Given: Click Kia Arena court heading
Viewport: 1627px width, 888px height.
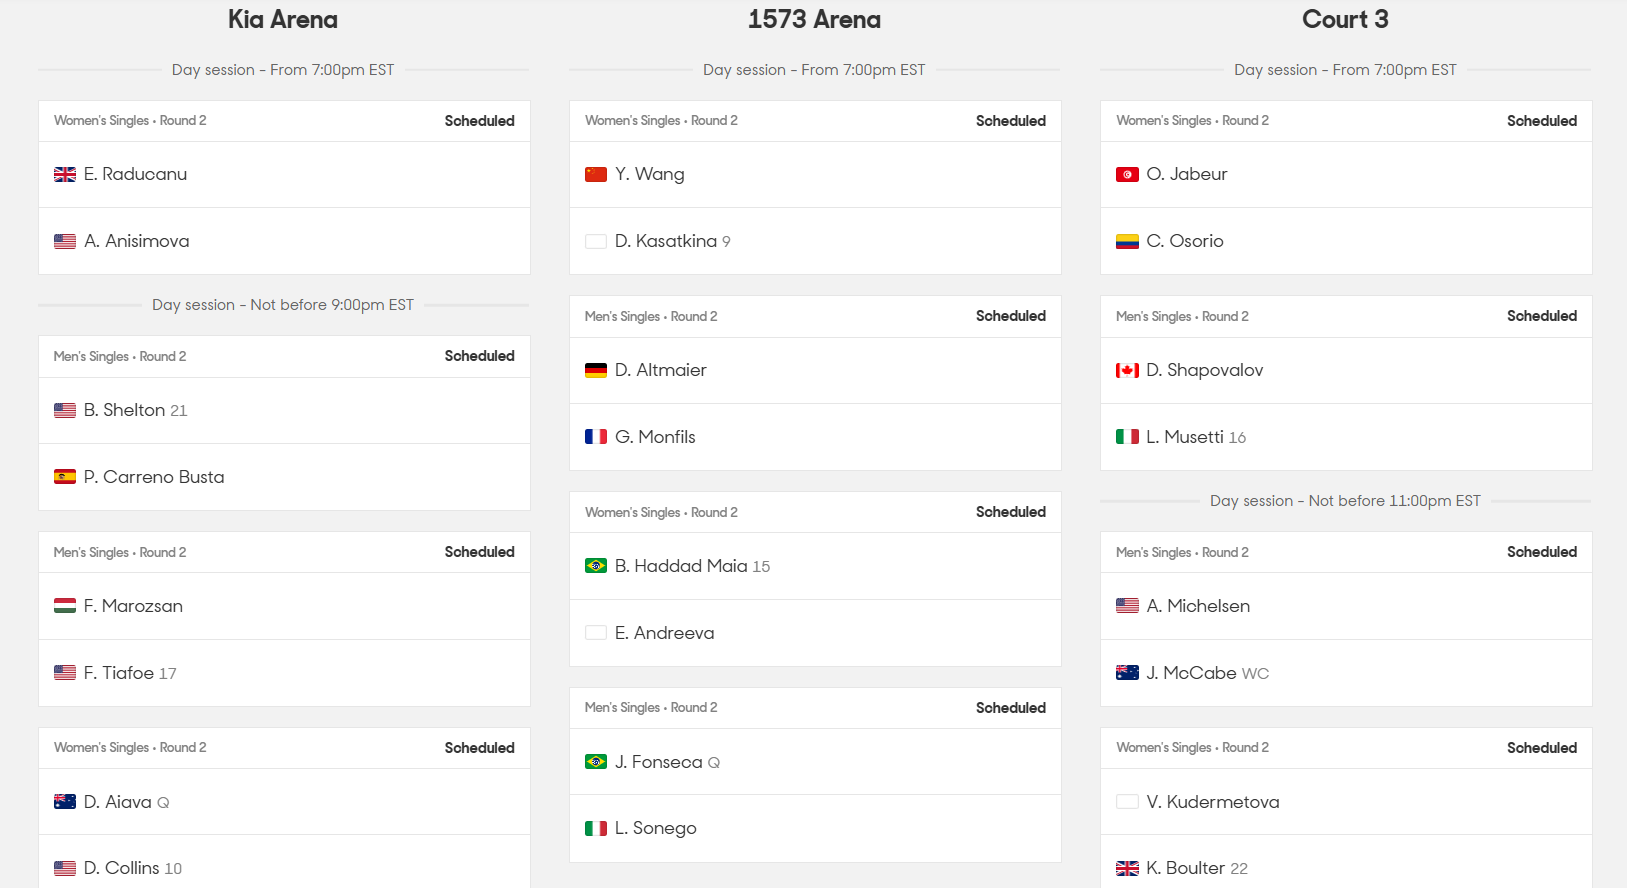Looking at the screenshot, I should (x=283, y=20).
